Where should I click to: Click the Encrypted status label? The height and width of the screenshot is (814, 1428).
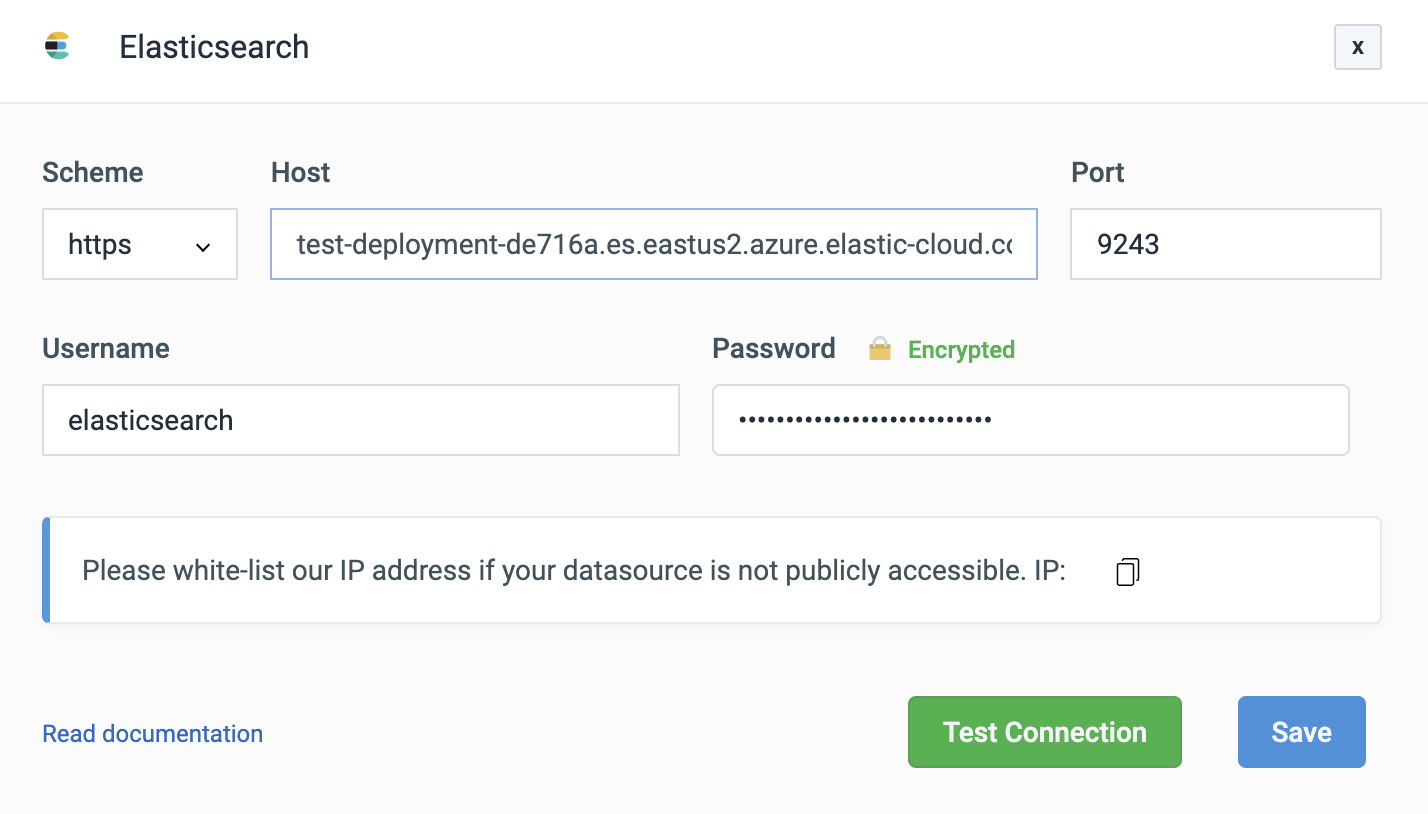coord(961,349)
